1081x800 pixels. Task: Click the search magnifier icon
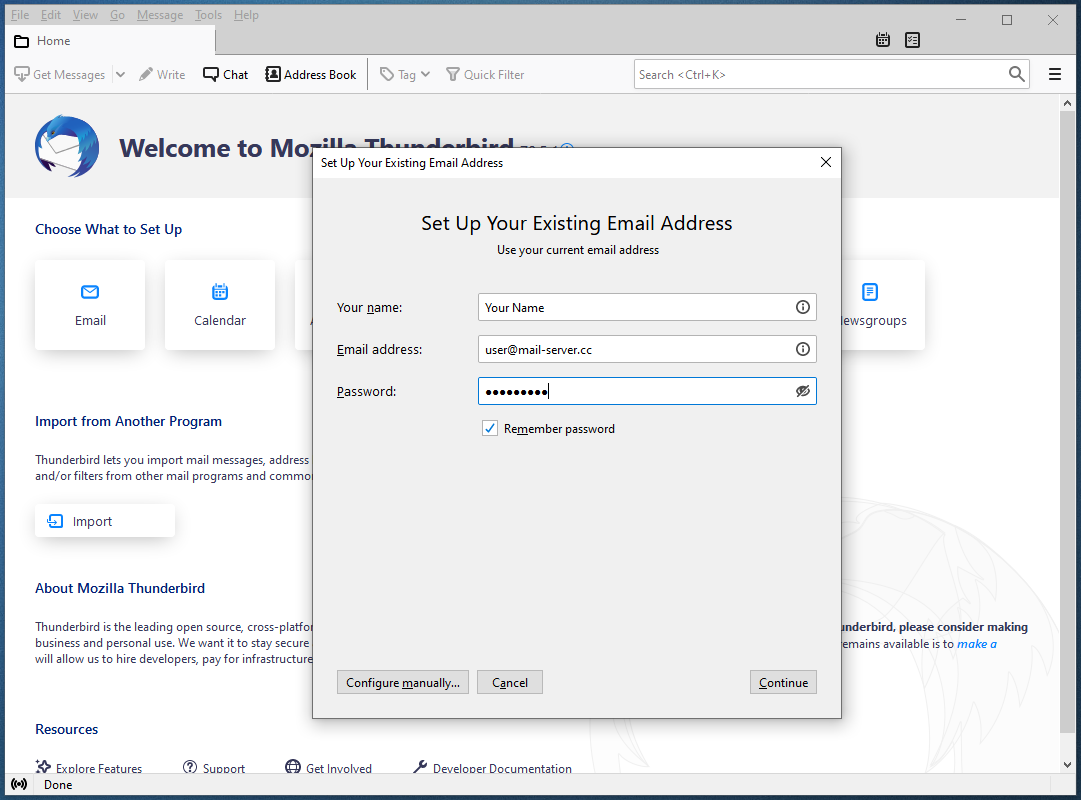click(x=1017, y=74)
